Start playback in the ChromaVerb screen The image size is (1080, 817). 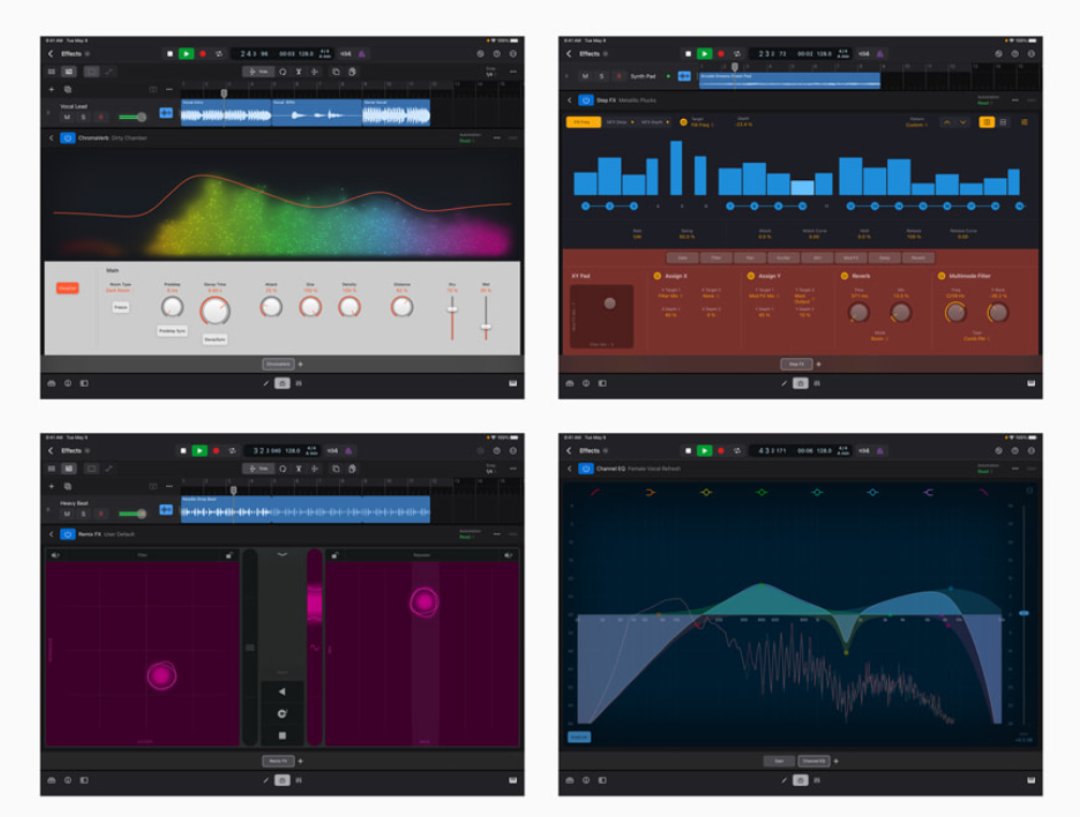pos(186,54)
